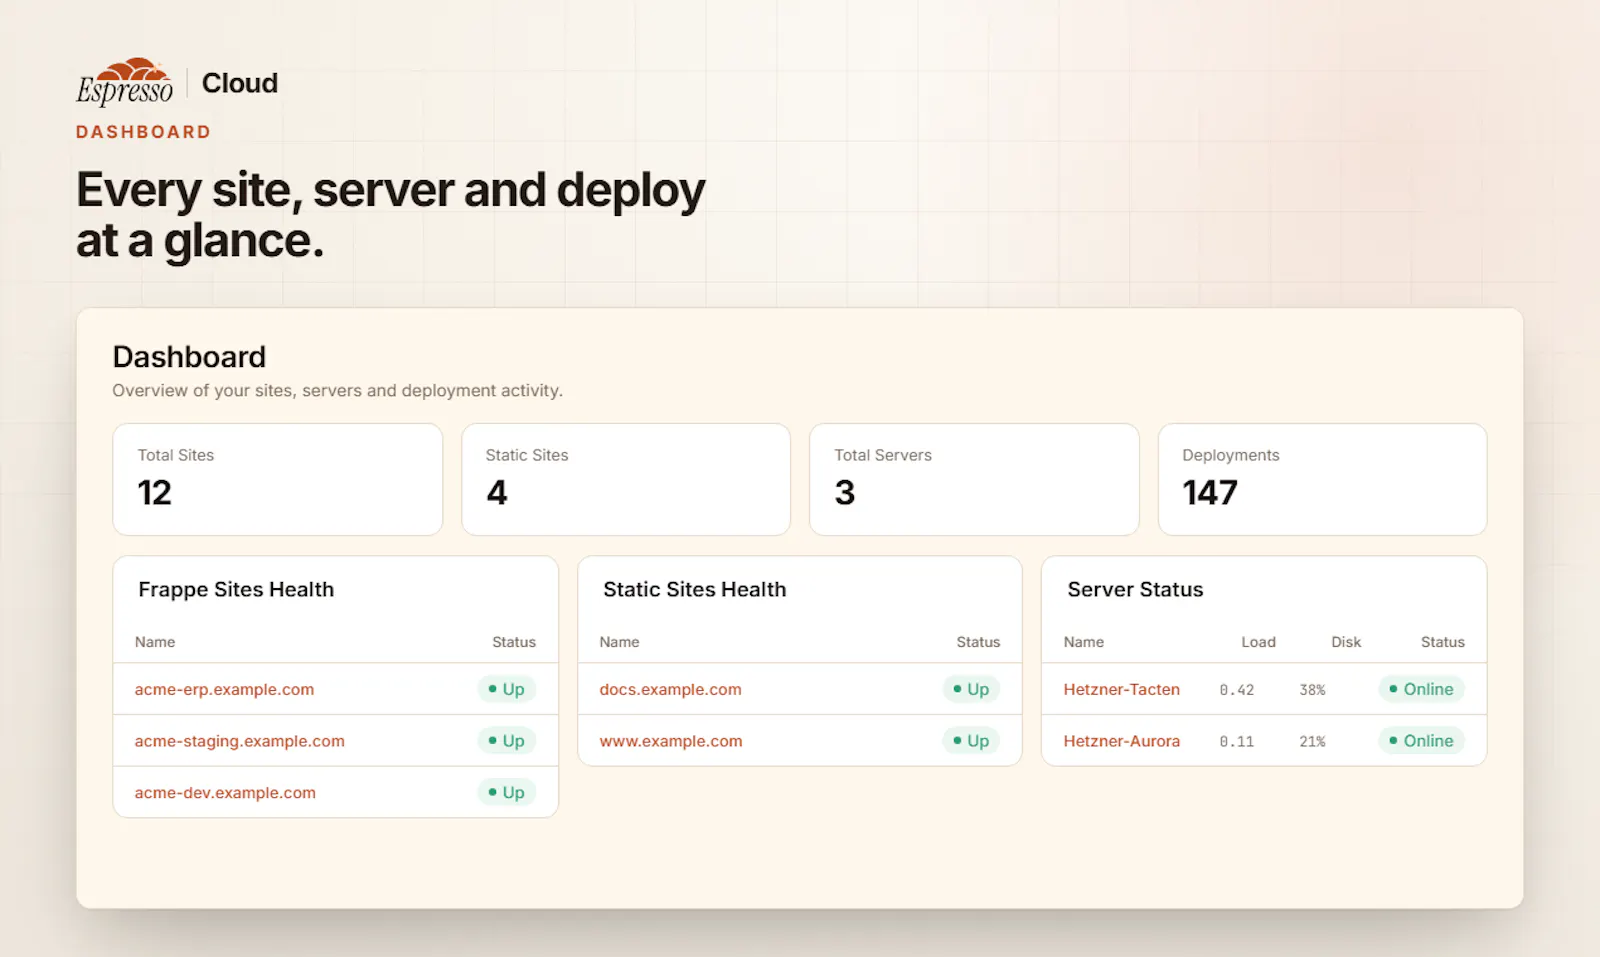Click Up status badge for docs.example.com

click(971, 689)
